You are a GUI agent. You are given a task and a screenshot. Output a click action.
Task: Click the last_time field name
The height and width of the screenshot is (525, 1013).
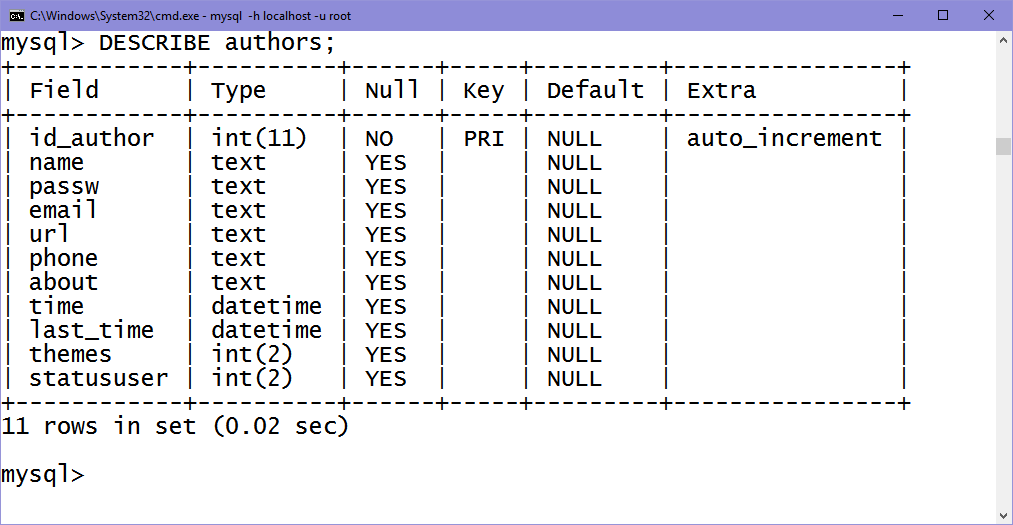click(x=92, y=331)
